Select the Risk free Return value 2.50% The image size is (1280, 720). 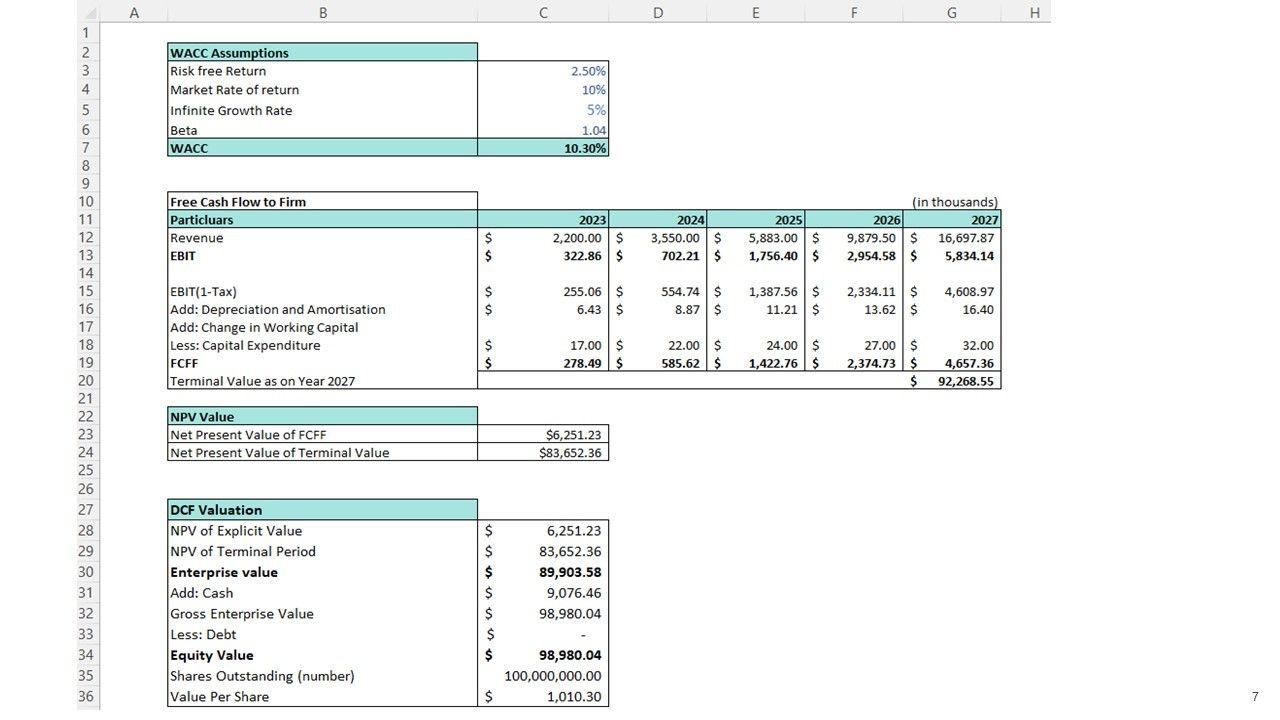[543, 71]
